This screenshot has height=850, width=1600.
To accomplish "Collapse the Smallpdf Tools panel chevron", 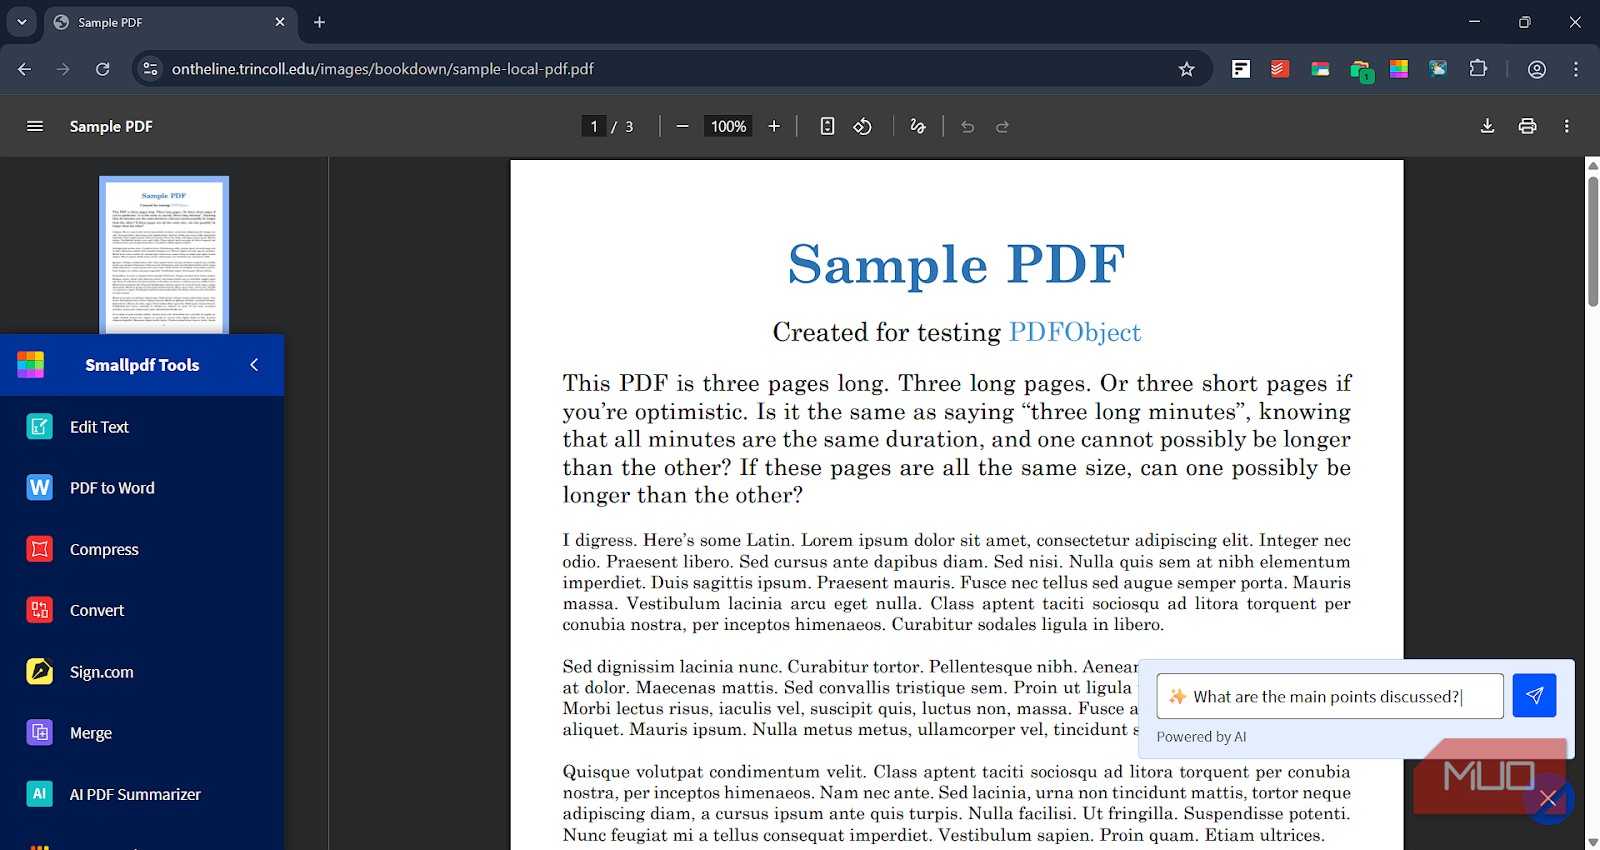I will [254, 365].
